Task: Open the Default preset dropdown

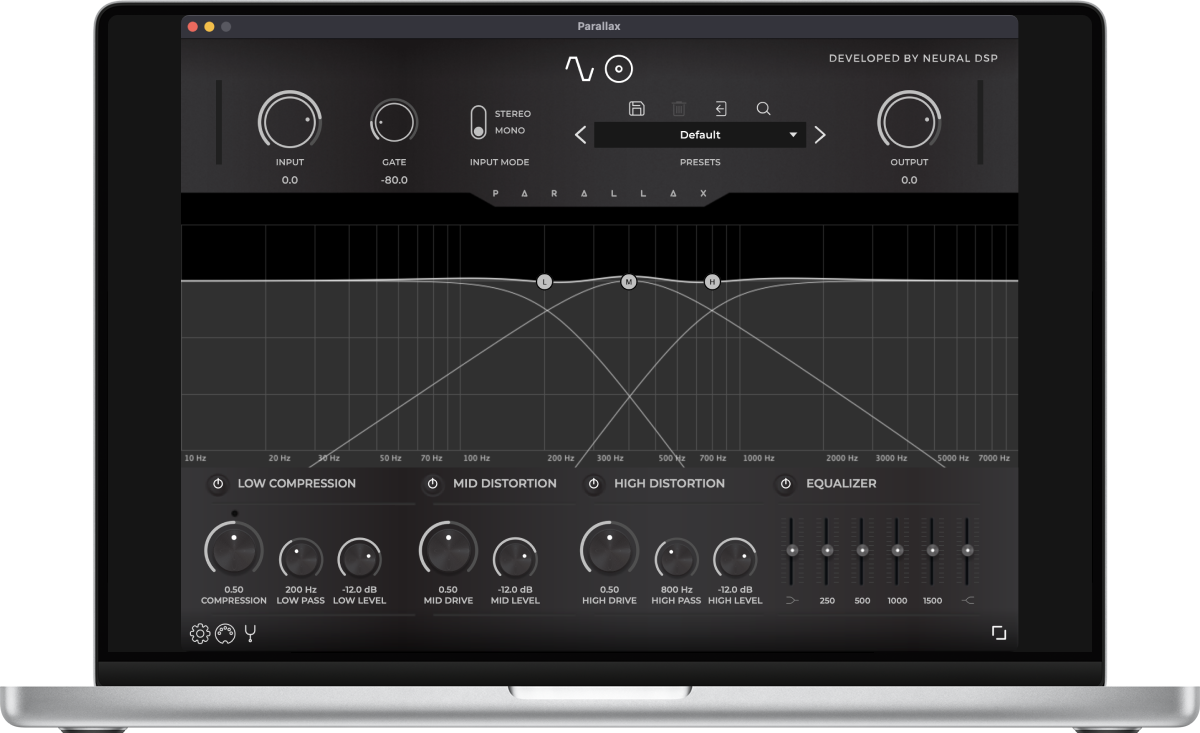Action: [x=700, y=135]
